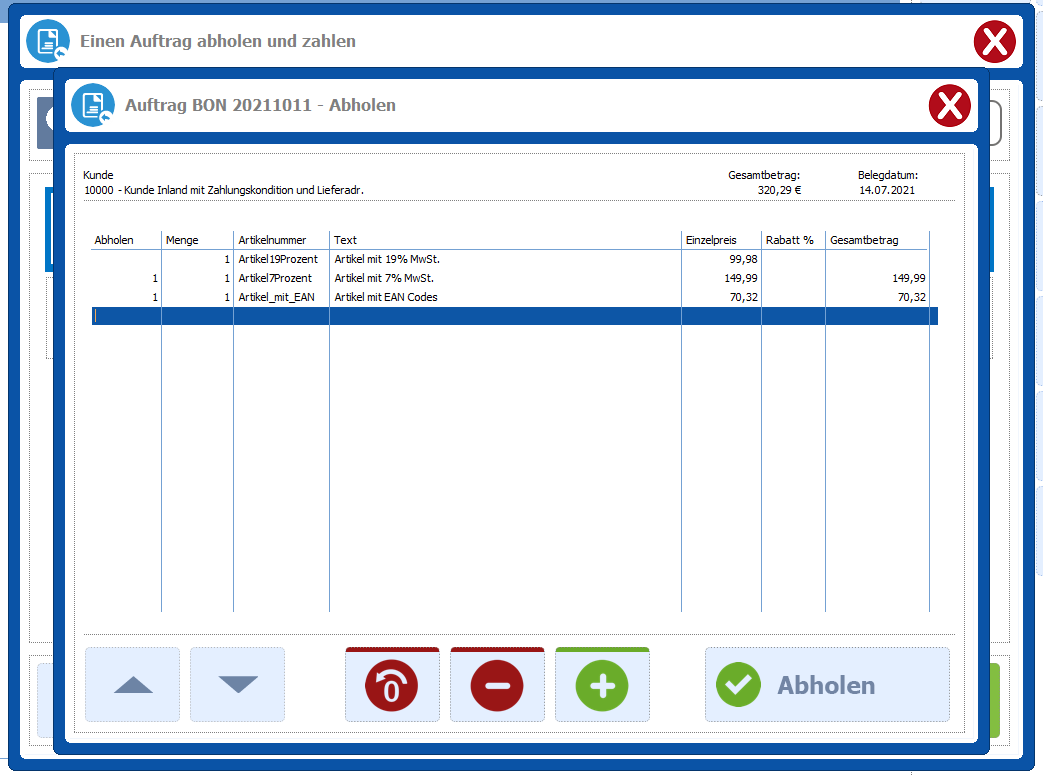This screenshot has height=776, width=1043.
Task: Close the Auftrag BON 20211011 dialog
Action: point(949,106)
